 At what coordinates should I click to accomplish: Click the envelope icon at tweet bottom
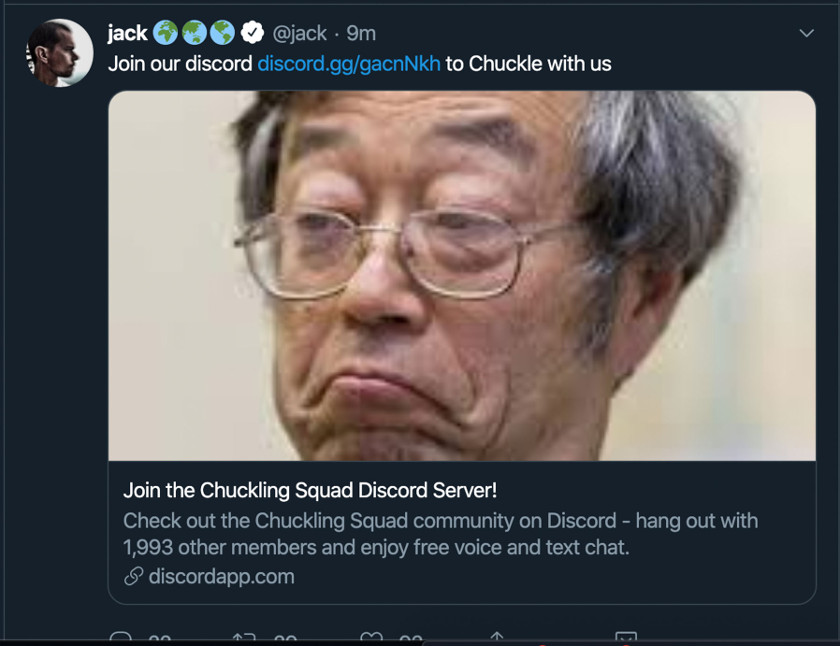(x=626, y=637)
